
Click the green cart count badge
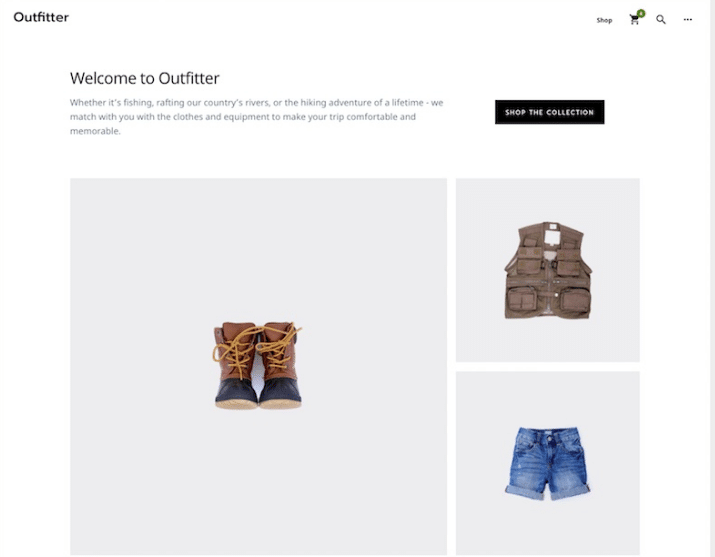coord(641,14)
